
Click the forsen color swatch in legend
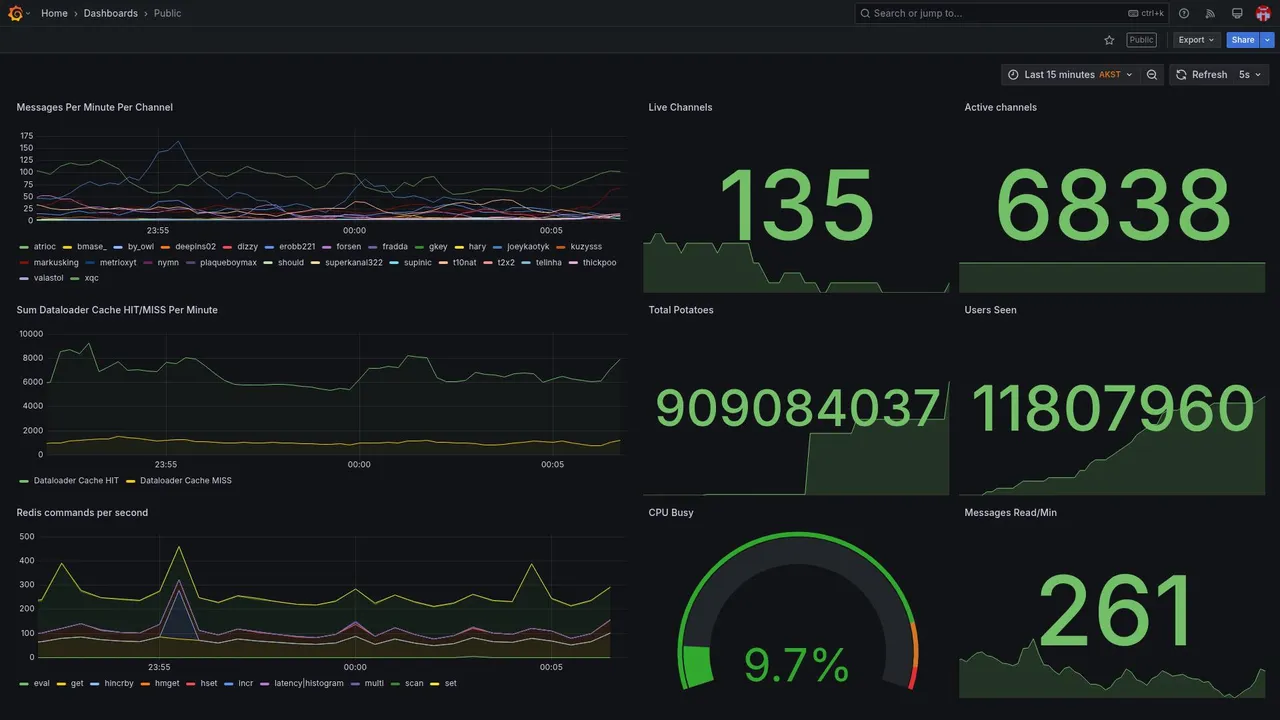(x=327, y=247)
